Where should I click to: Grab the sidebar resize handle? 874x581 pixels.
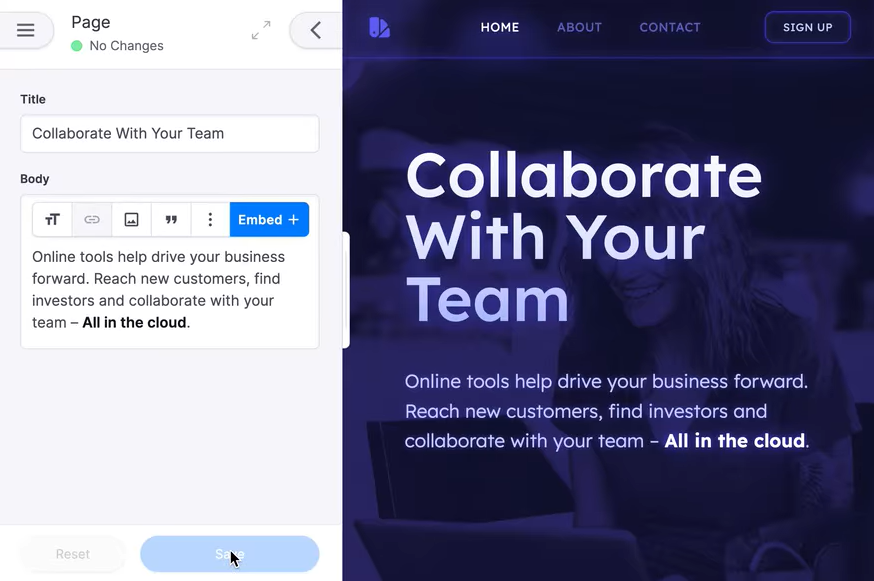346,290
